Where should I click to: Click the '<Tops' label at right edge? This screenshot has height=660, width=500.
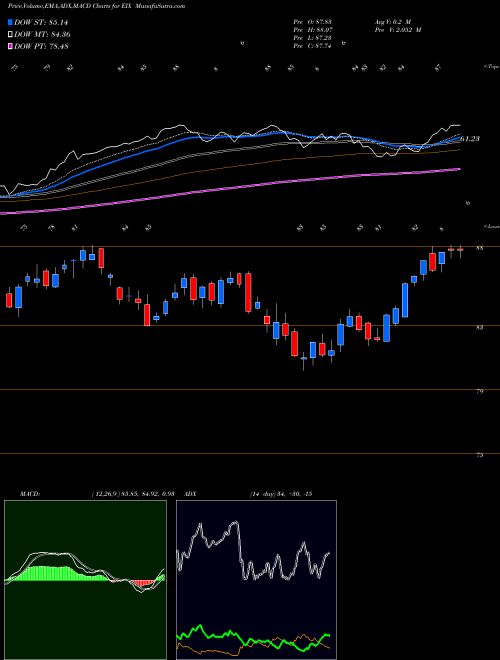coord(491,67)
